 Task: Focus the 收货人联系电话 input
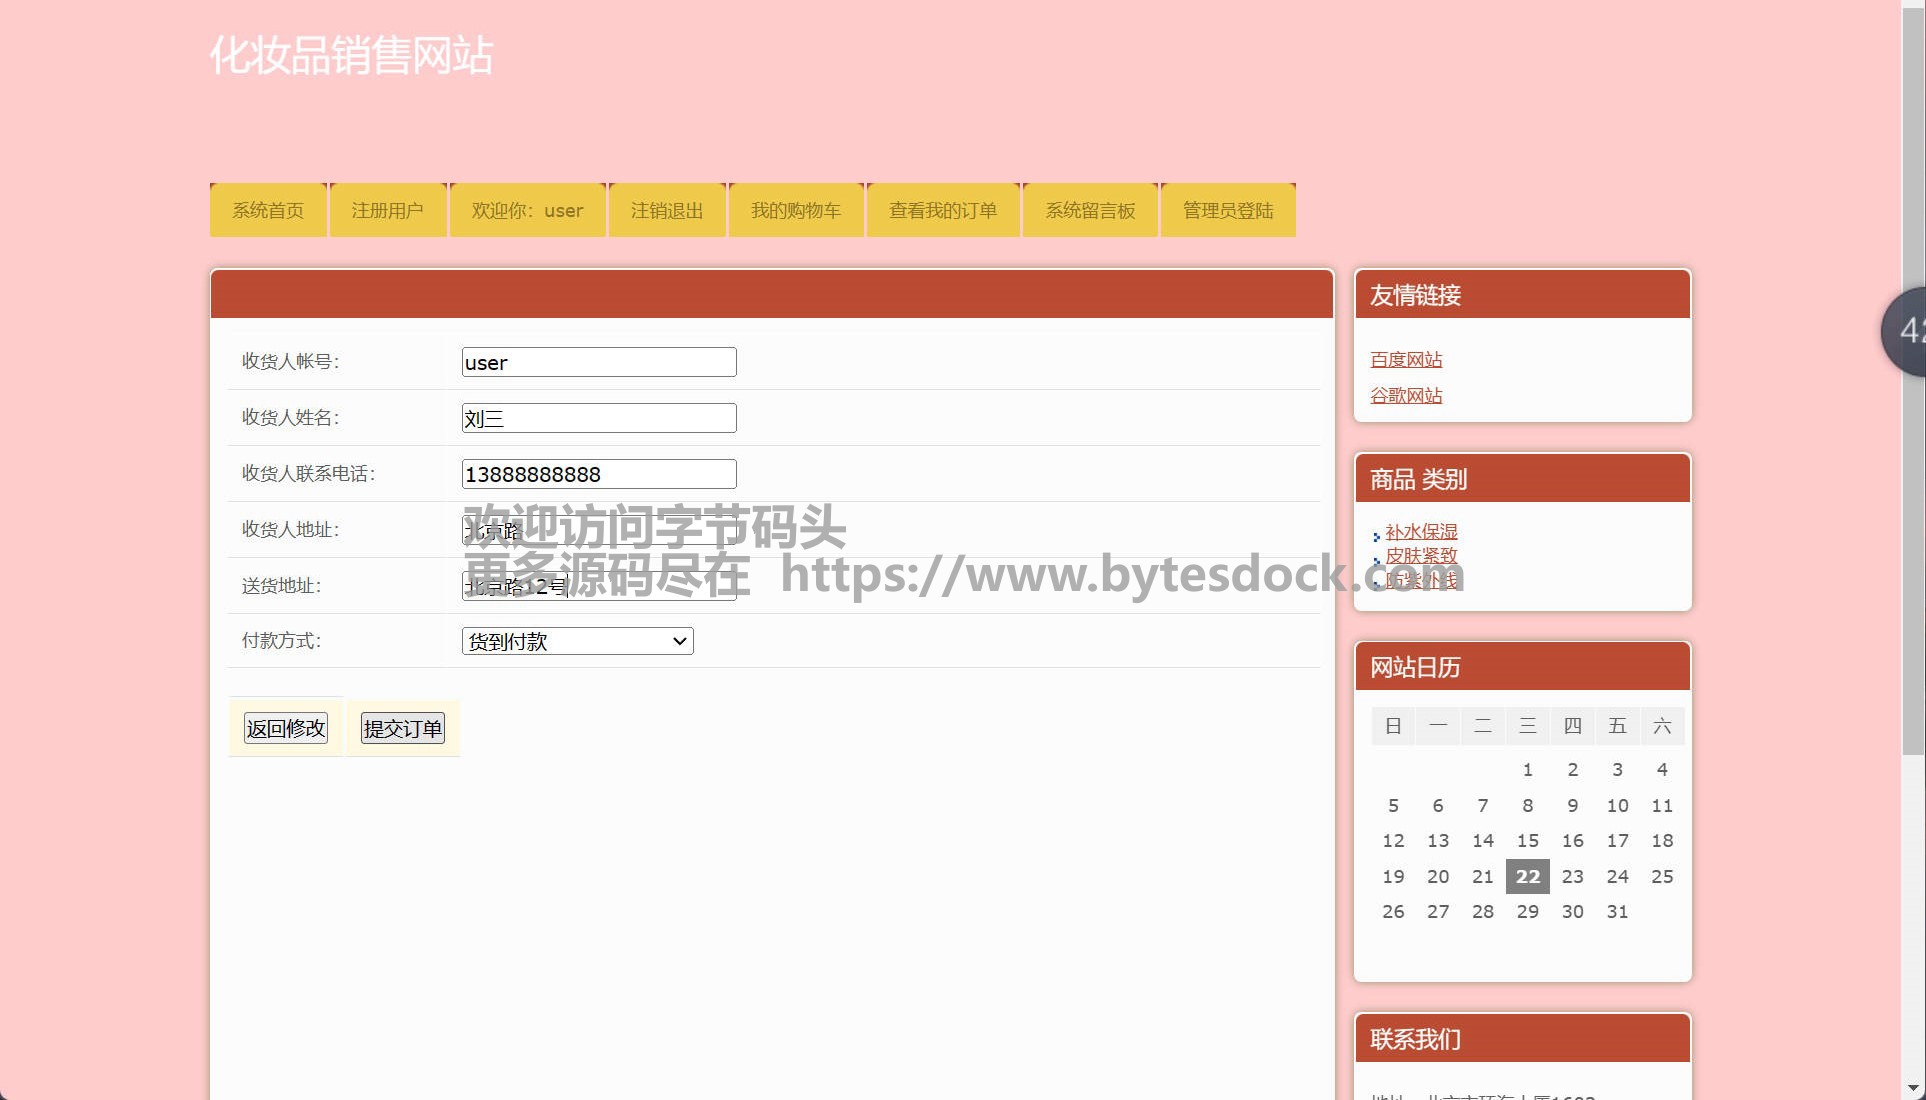pyautogui.click(x=599, y=474)
